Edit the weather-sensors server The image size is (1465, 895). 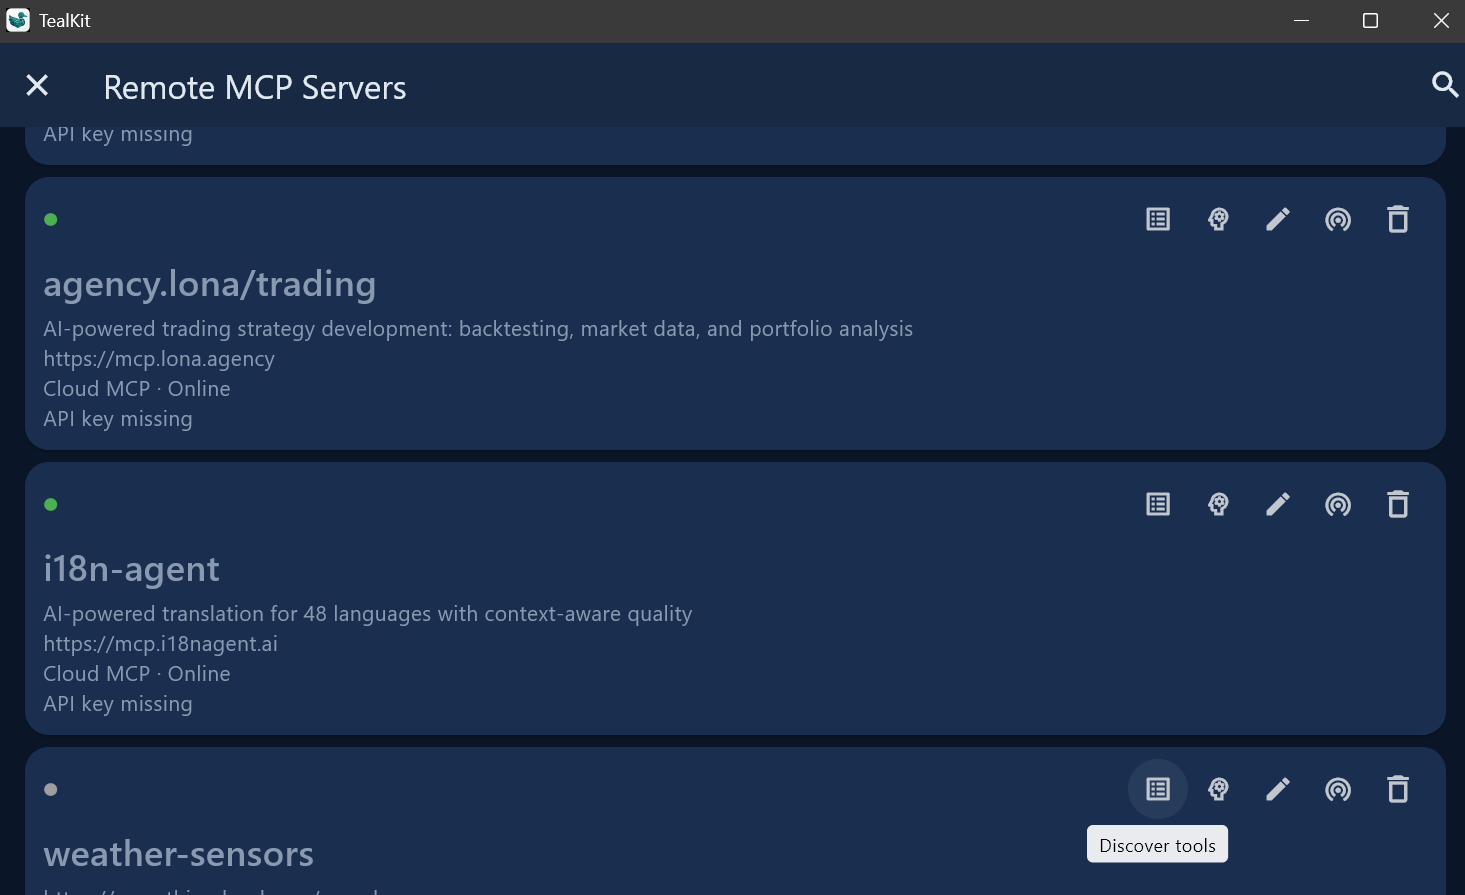coord(1278,789)
